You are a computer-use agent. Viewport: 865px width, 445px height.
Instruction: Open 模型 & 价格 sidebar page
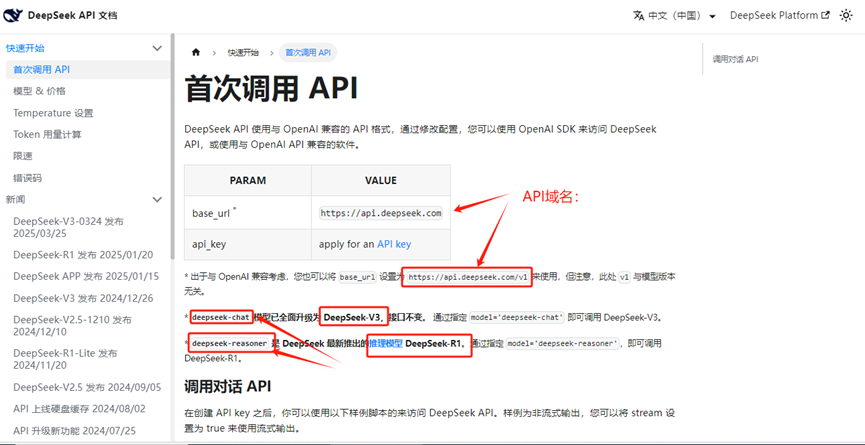(40, 91)
